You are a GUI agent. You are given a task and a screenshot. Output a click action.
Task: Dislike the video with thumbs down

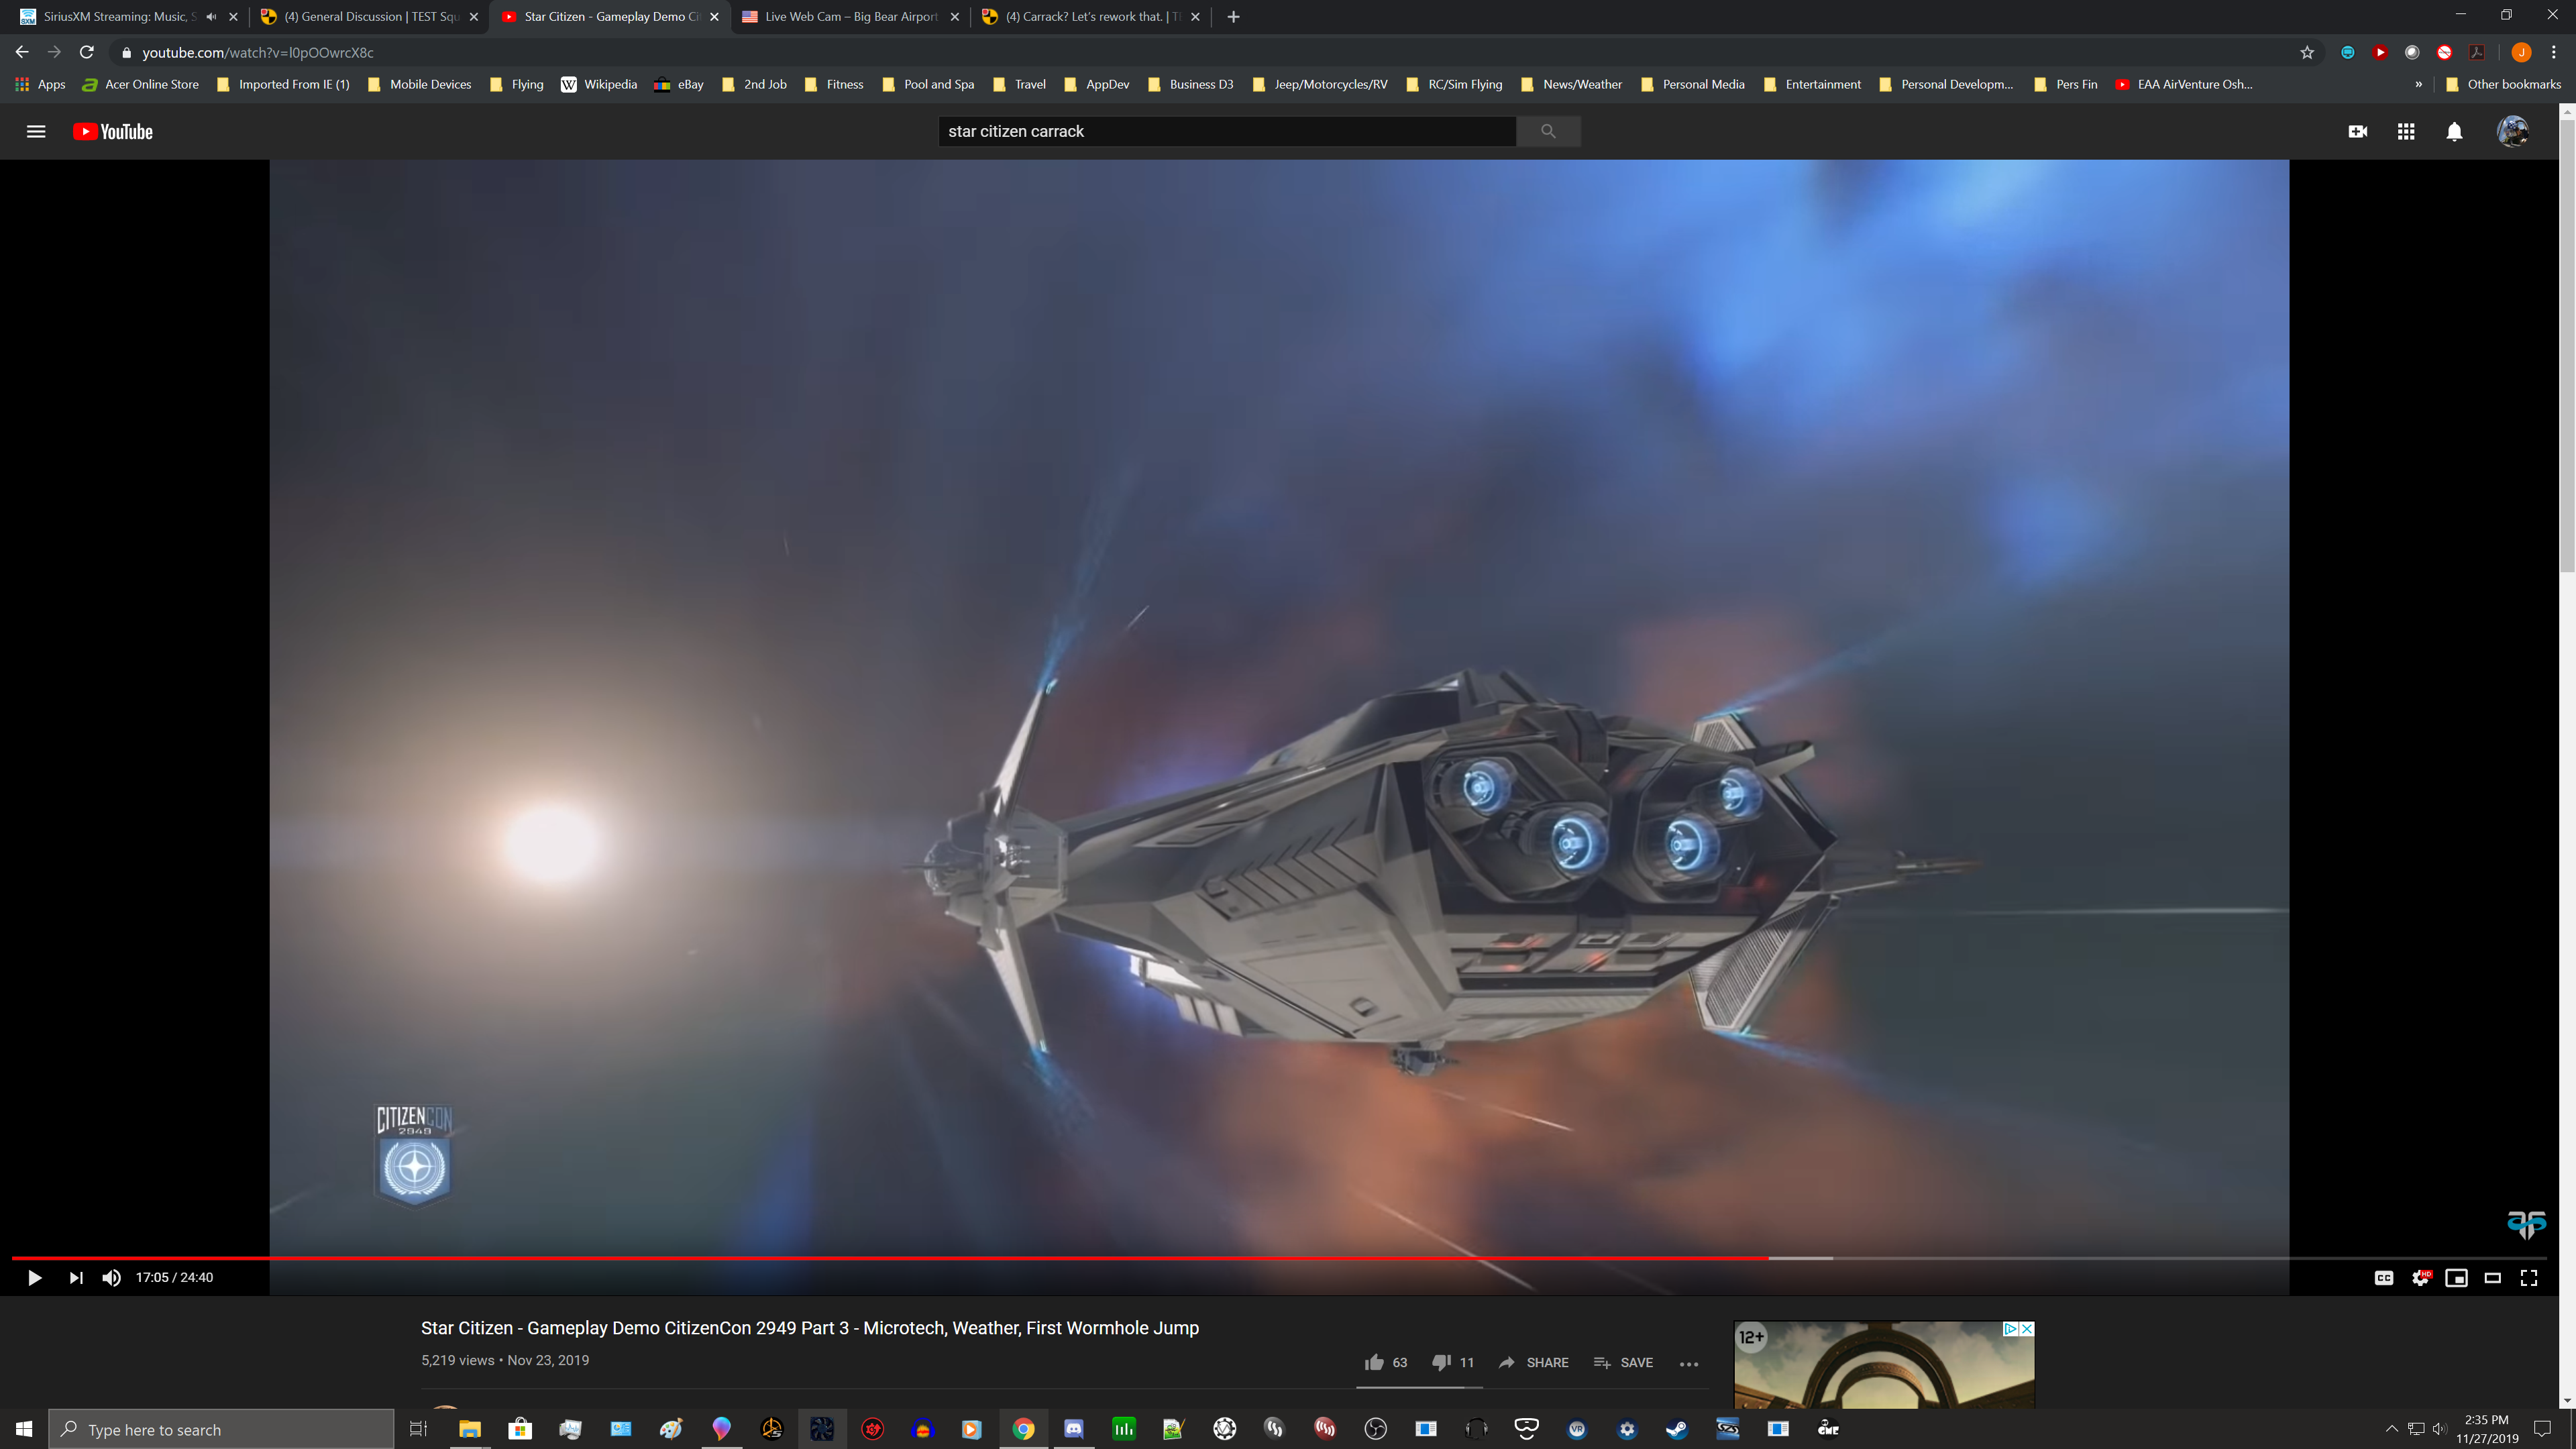[1441, 1362]
